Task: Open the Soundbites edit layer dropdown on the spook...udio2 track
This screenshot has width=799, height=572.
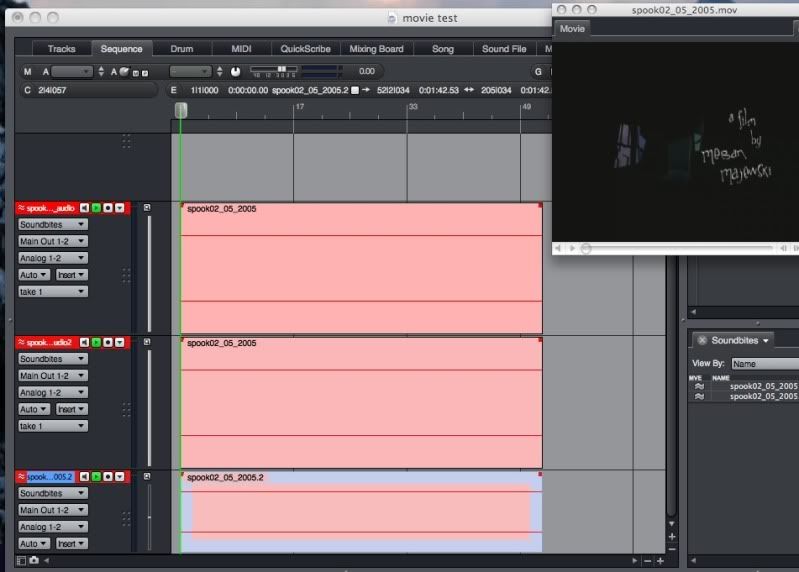Action: [52, 359]
